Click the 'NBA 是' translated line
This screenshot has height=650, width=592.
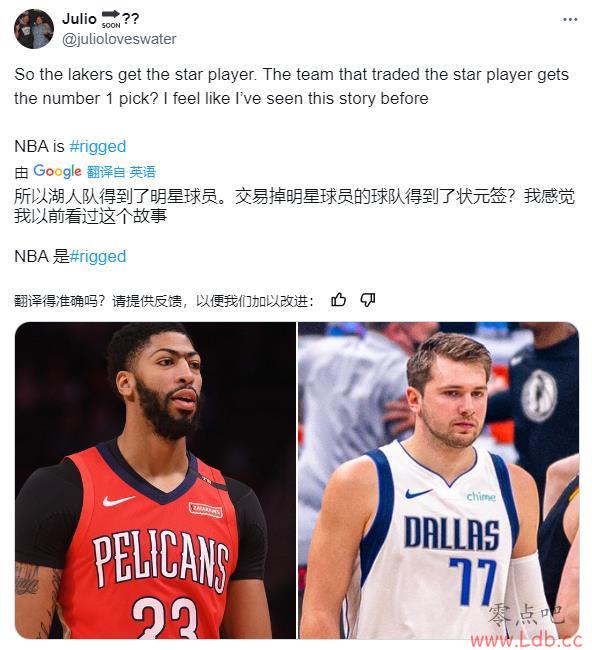coord(70,256)
